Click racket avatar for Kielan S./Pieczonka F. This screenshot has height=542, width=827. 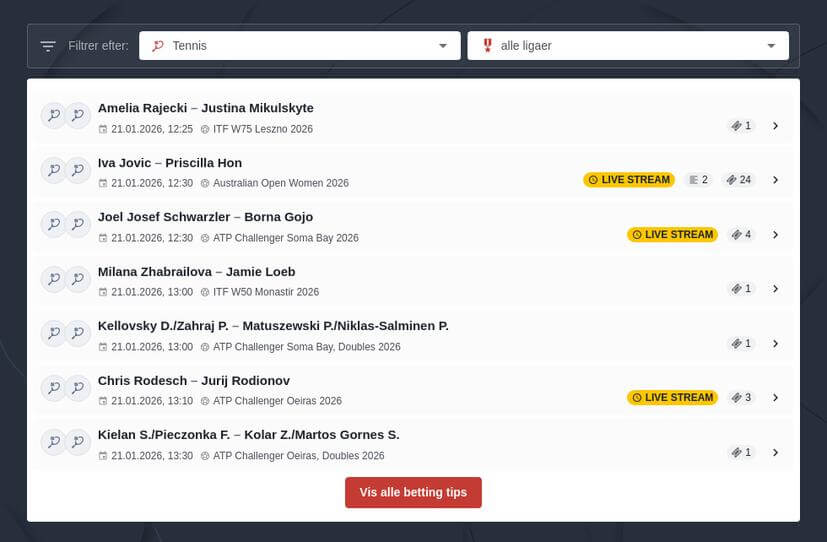pyautogui.click(x=54, y=442)
